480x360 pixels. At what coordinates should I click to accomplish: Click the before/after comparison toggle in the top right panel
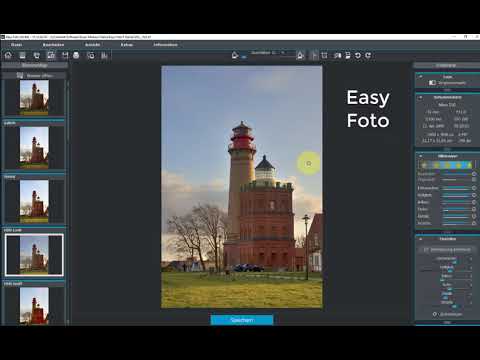pos(447,83)
